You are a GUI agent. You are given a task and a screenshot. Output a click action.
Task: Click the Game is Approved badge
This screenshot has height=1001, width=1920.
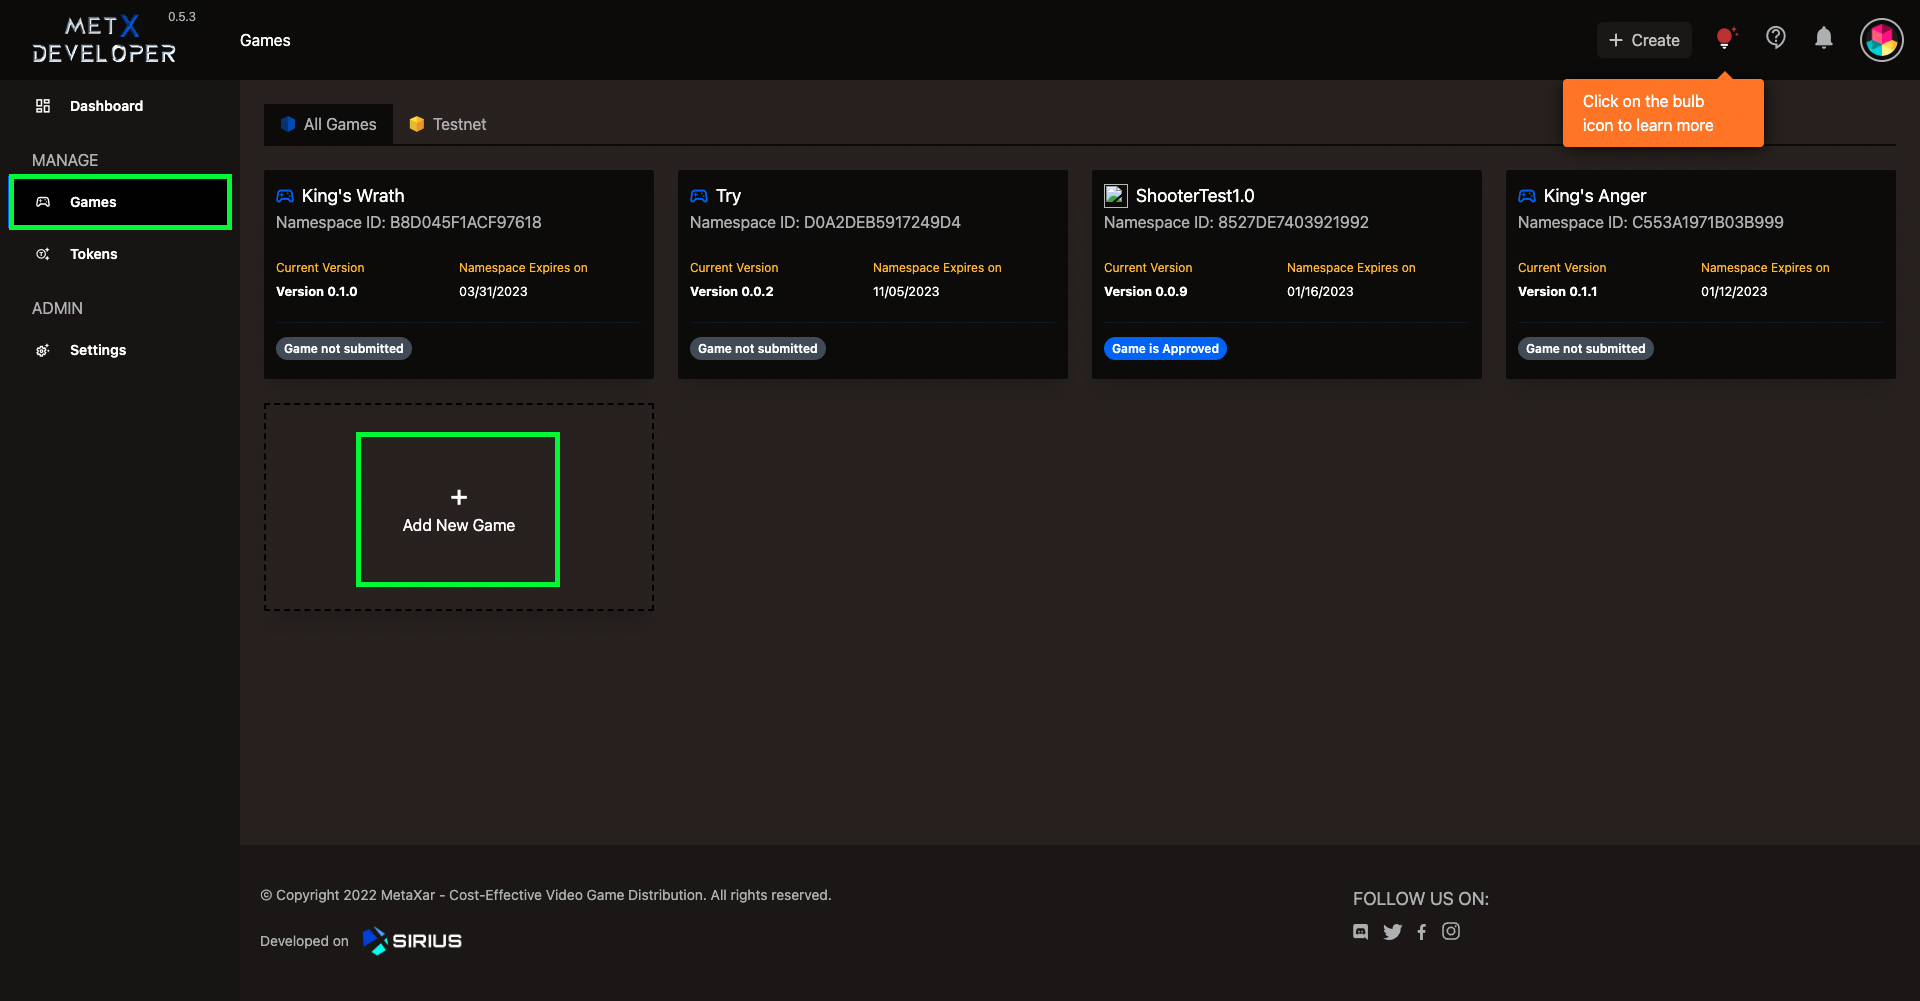coord(1165,348)
